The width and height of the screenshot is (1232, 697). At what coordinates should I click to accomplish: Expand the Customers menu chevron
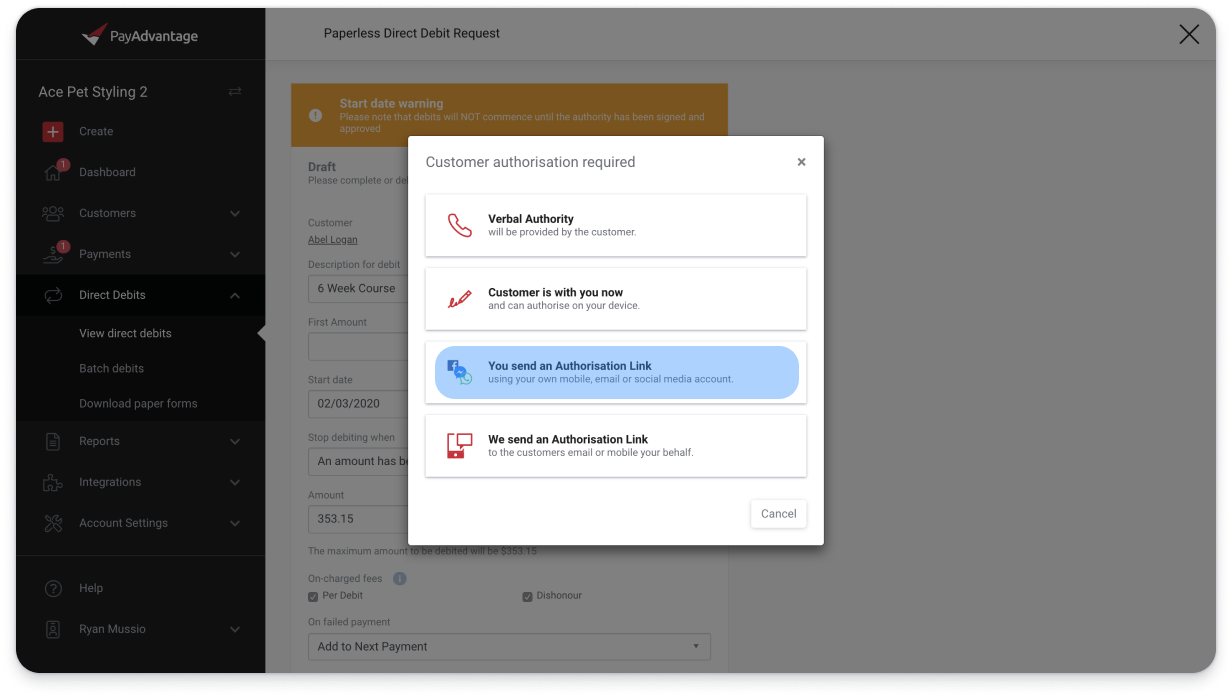click(235, 213)
